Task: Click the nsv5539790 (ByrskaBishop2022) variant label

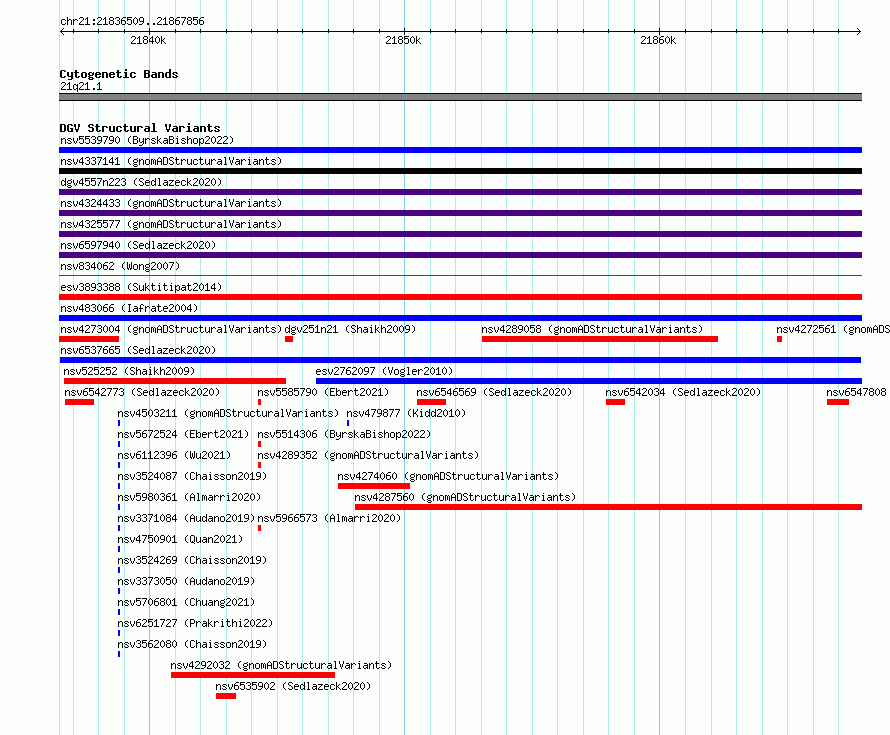Action: click(147, 140)
